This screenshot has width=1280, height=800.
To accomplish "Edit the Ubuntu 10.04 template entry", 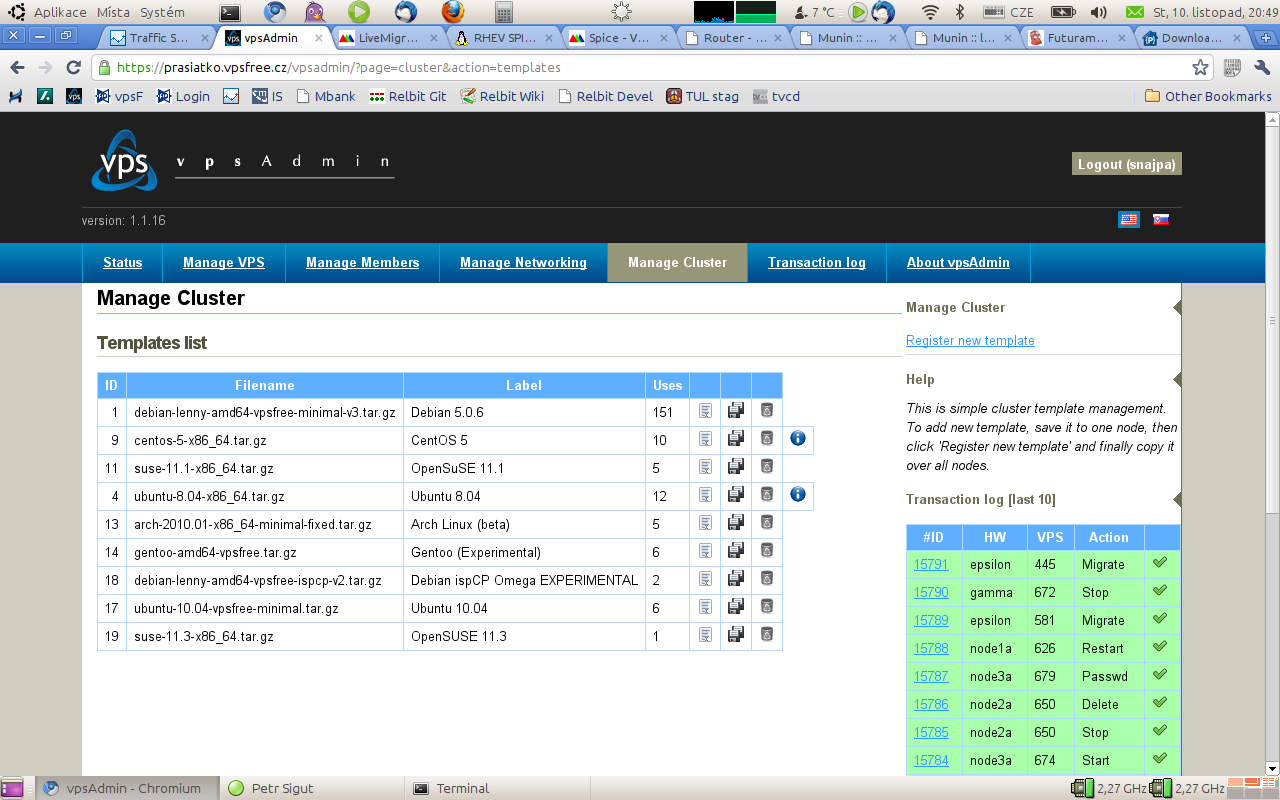I will pyautogui.click(x=705, y=607).
